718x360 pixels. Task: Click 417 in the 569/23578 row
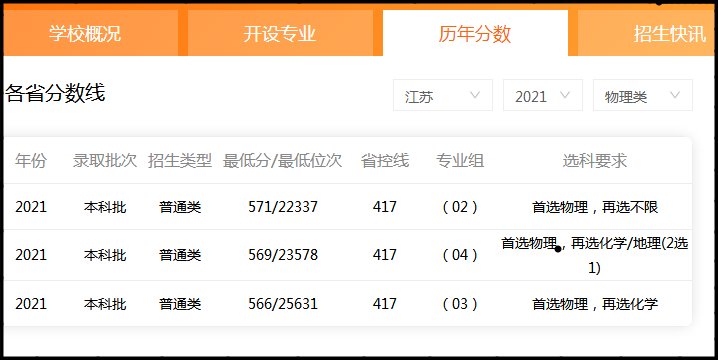385,255
